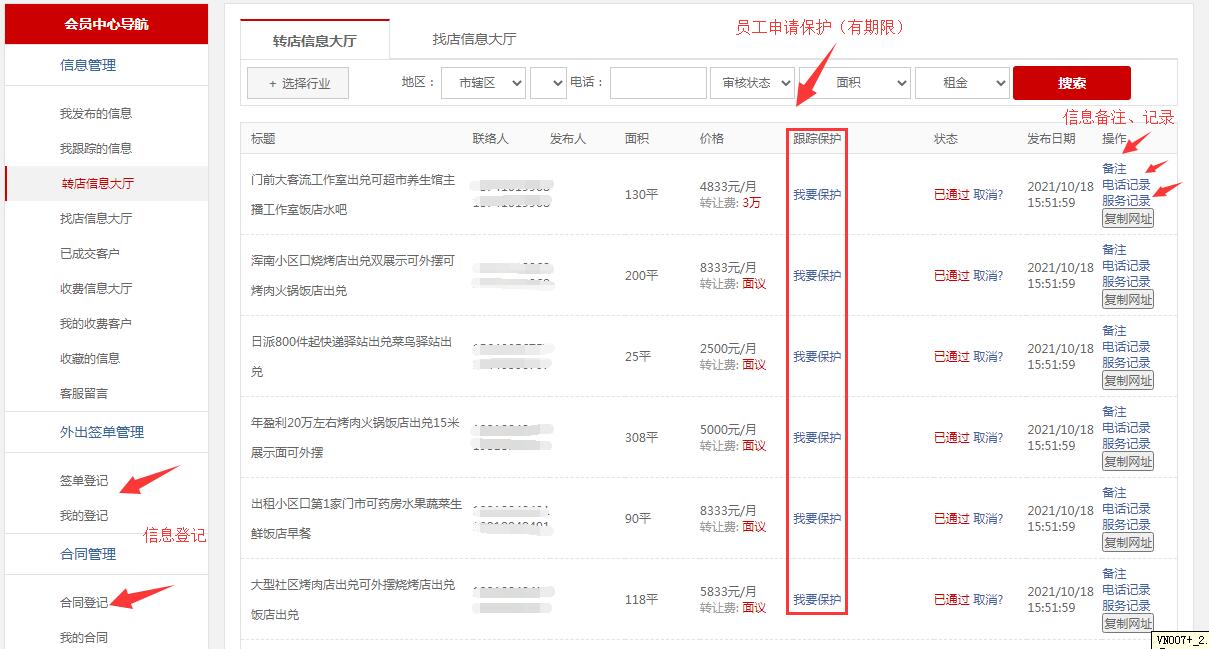Click the 会员中心导航 header

106,24
